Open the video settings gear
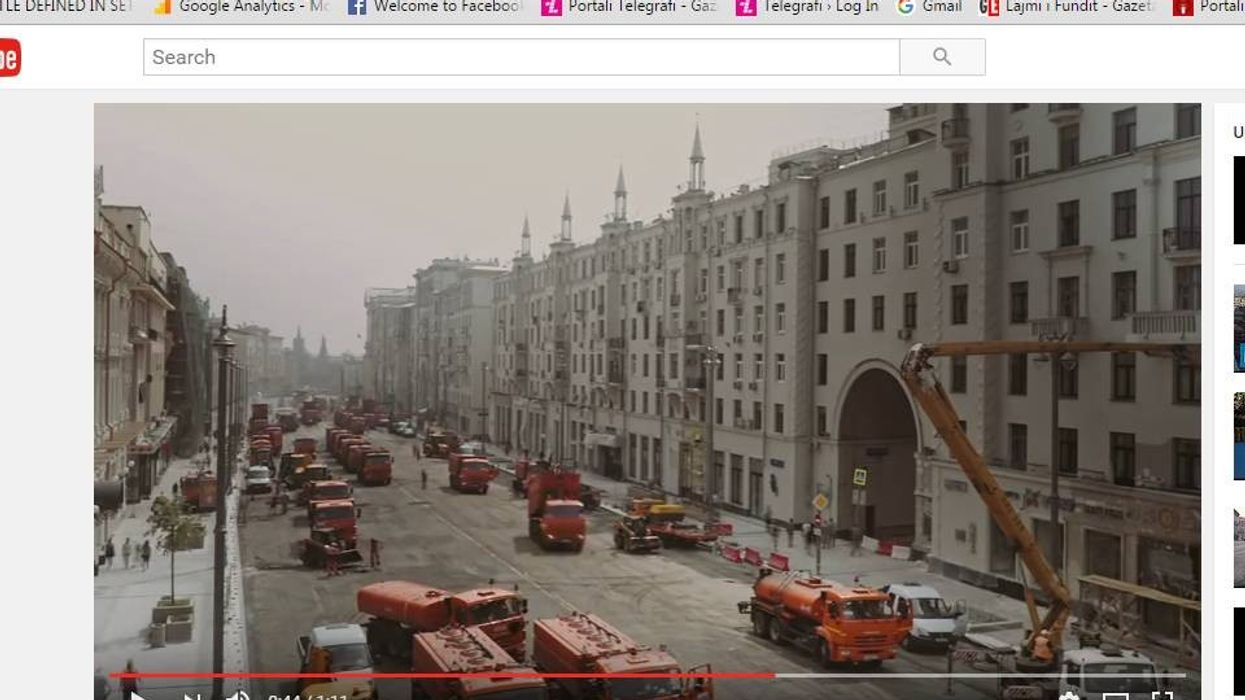The width and height of the screenshot is (1245, 700). (x=1068, y=696)
